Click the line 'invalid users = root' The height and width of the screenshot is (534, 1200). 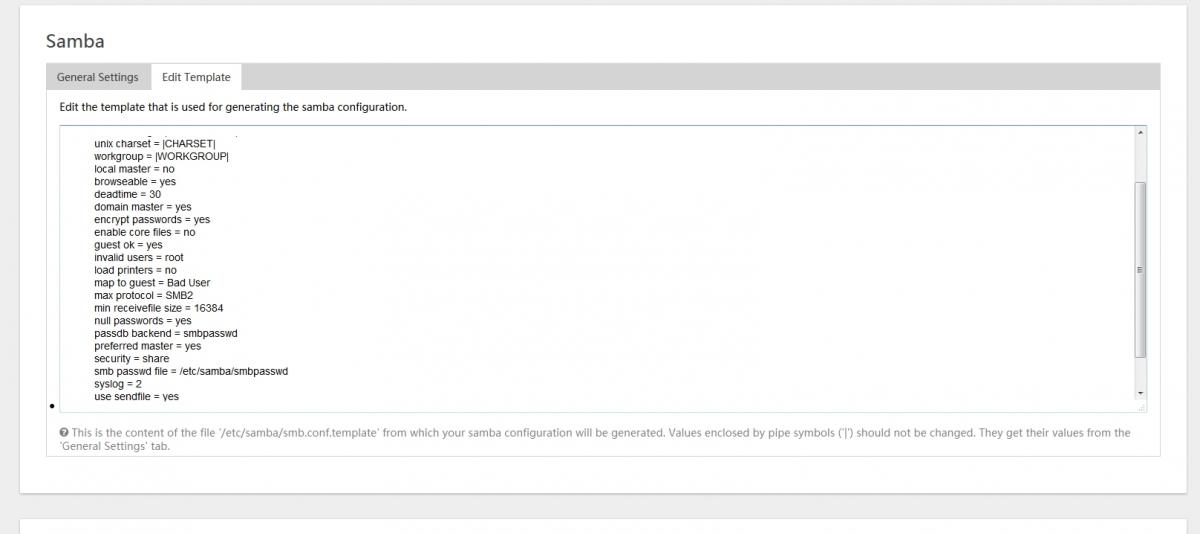pyautogui.click(x=139, y=257)
